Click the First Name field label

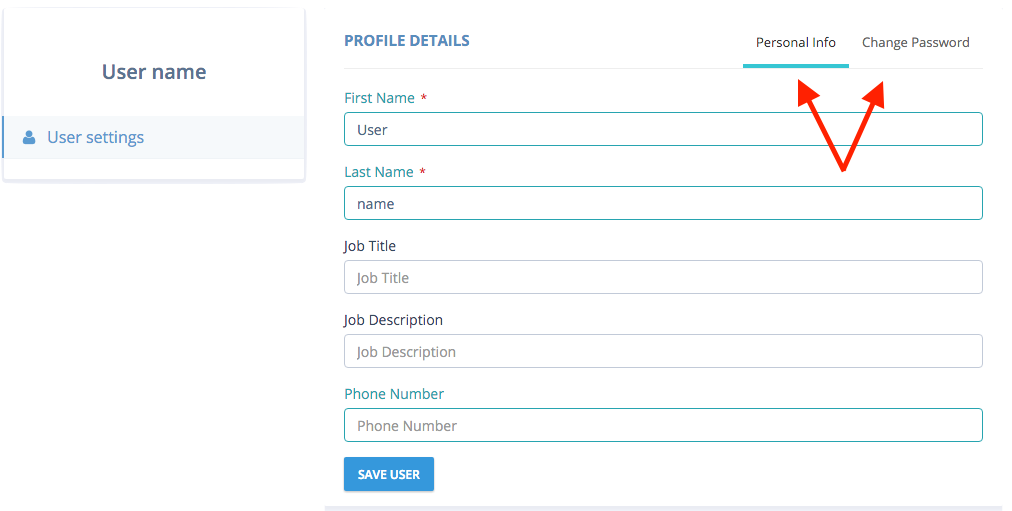click(380, 98)
